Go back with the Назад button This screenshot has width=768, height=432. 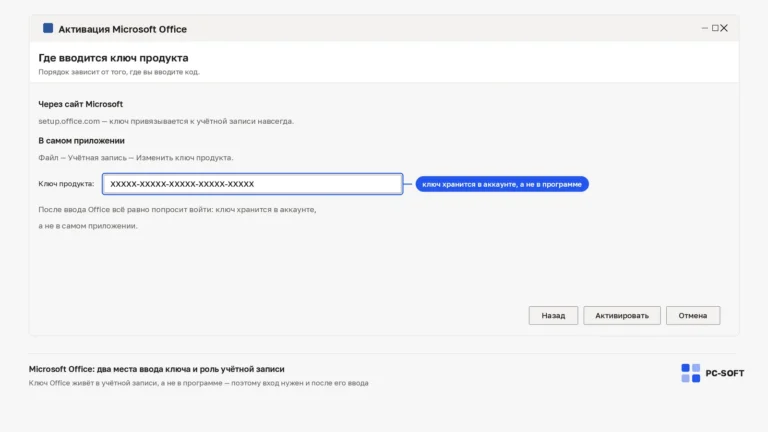553,315
